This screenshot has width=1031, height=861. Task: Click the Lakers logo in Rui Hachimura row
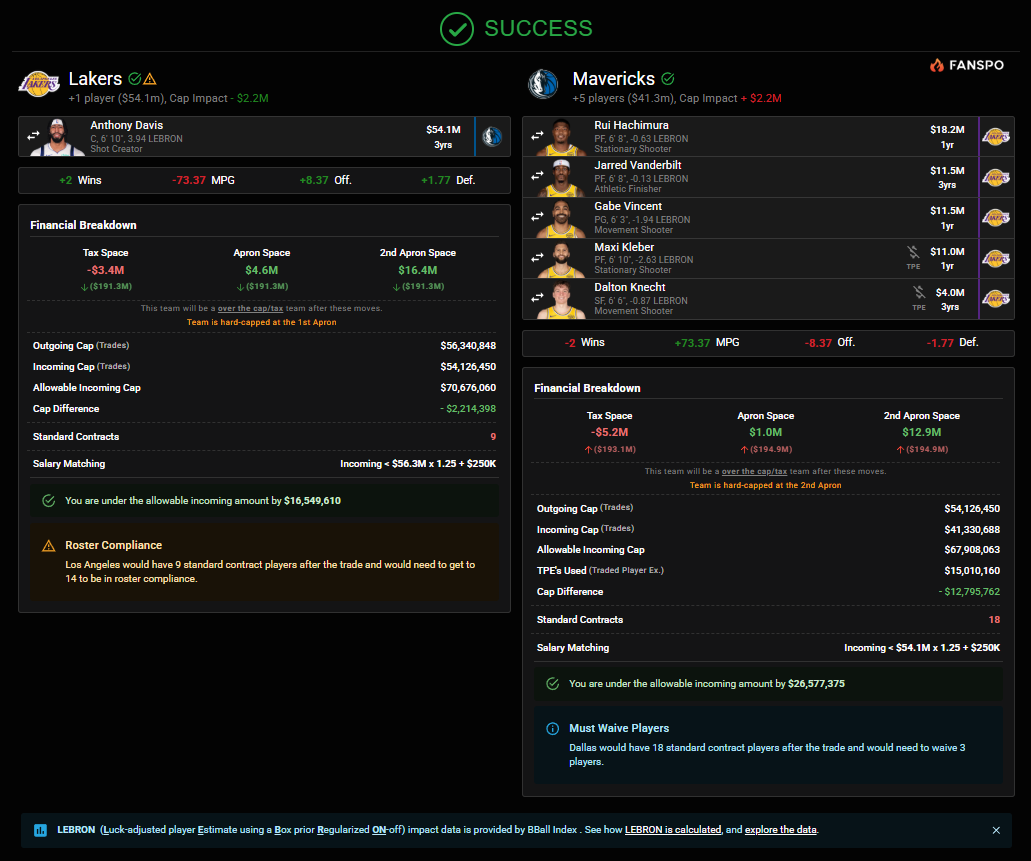point(995,136)
